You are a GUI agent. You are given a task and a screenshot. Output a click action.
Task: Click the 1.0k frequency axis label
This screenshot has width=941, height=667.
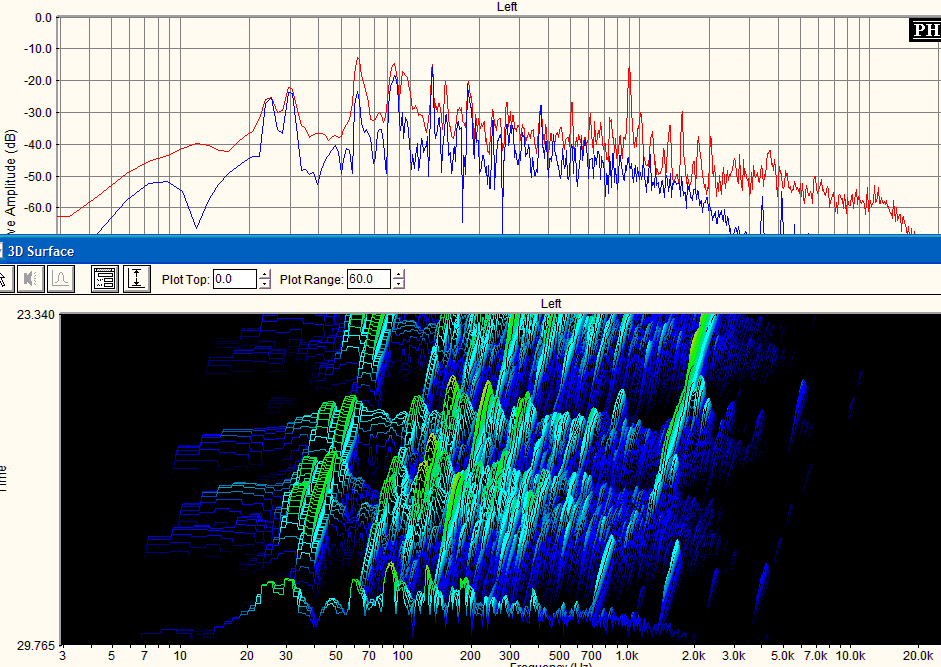(x=627, y=656)
